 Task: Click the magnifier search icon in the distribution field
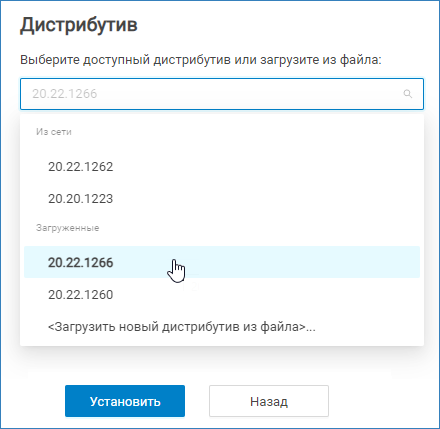(x=407, y=94)
